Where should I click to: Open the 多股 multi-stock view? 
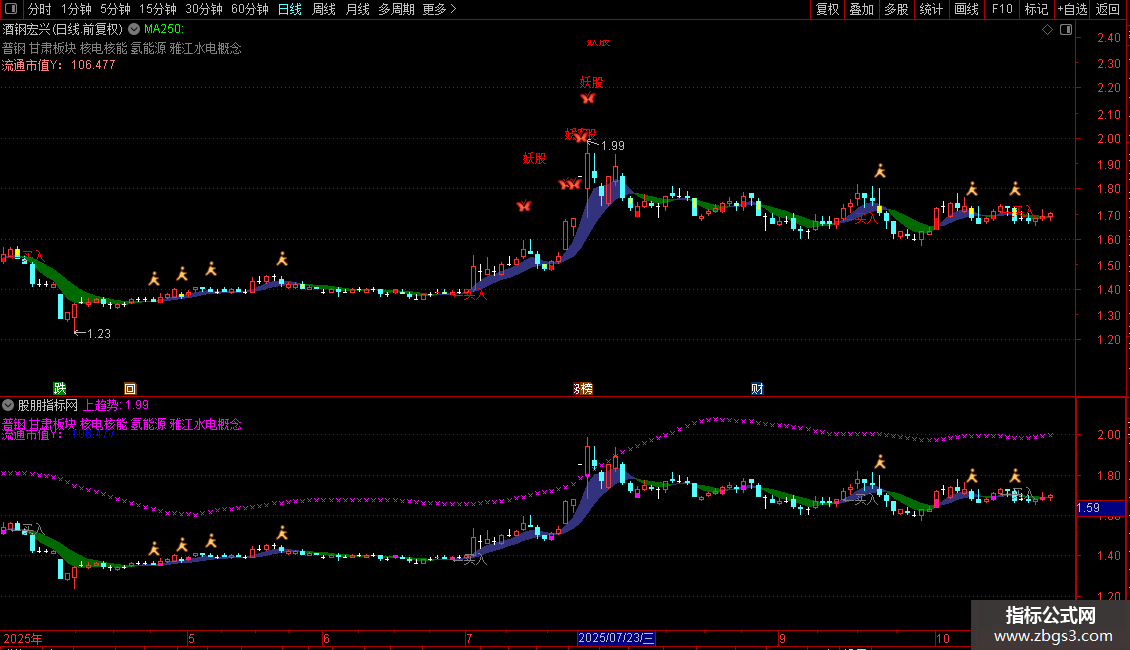(897, 9)
